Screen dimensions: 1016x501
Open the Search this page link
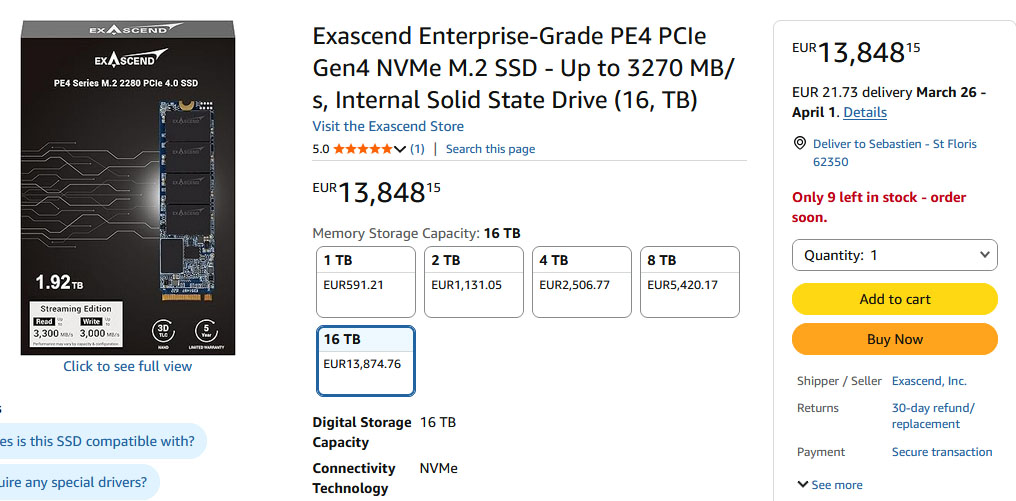click(x=490, y=149)
